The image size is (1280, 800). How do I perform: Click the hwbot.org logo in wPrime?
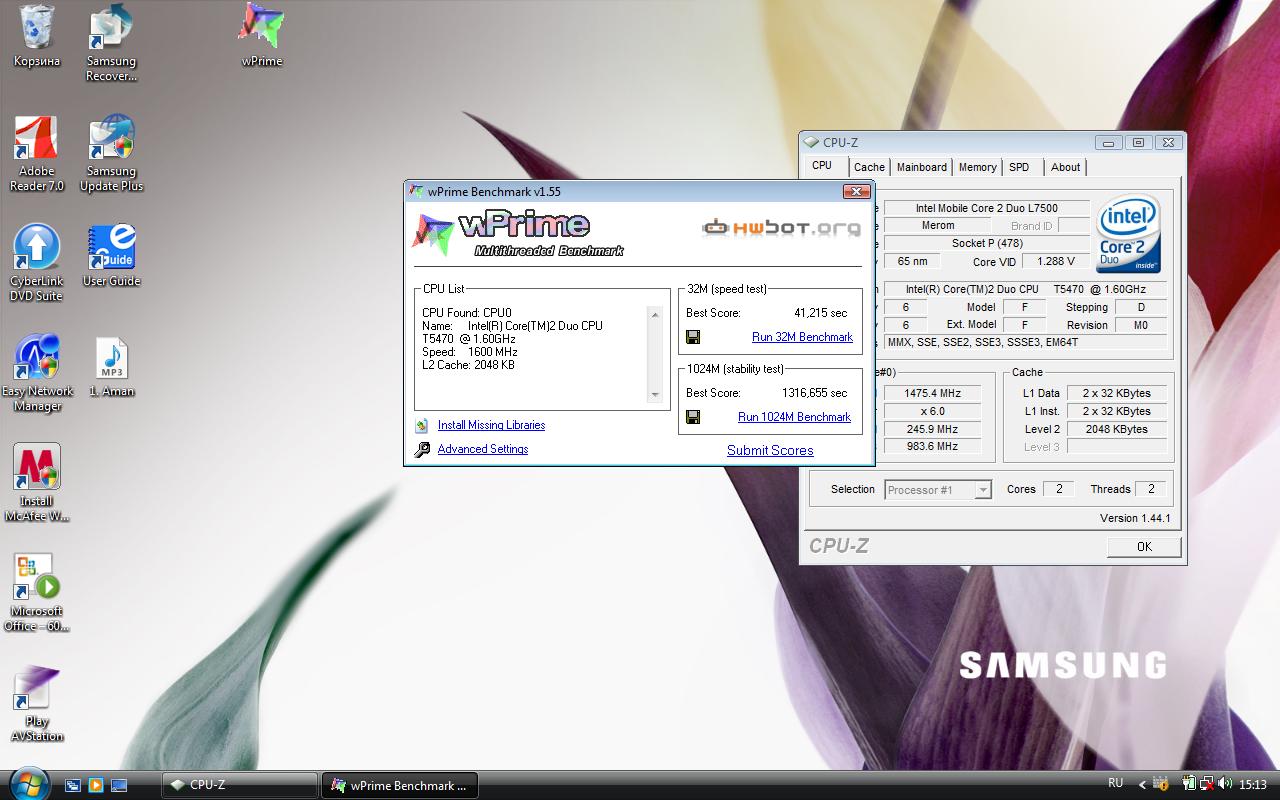coord(781,228)
